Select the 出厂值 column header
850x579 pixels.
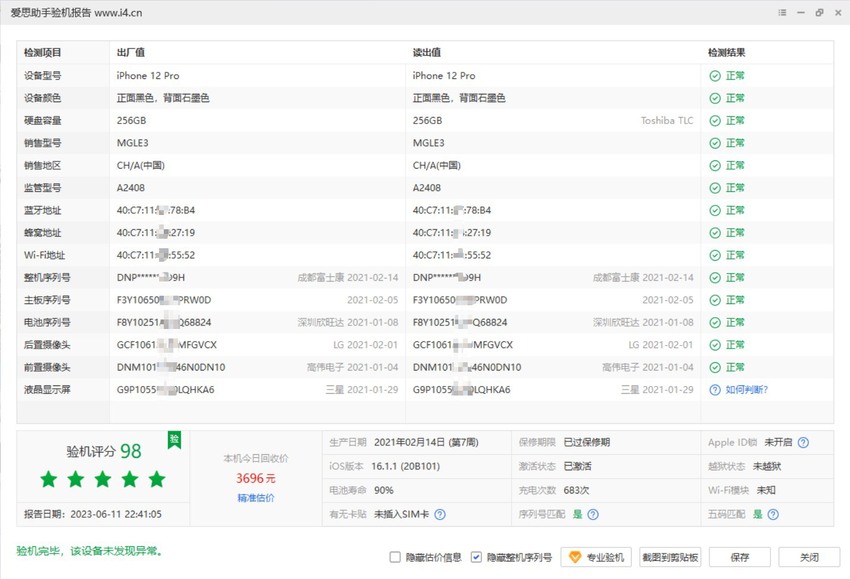[131, 53]
